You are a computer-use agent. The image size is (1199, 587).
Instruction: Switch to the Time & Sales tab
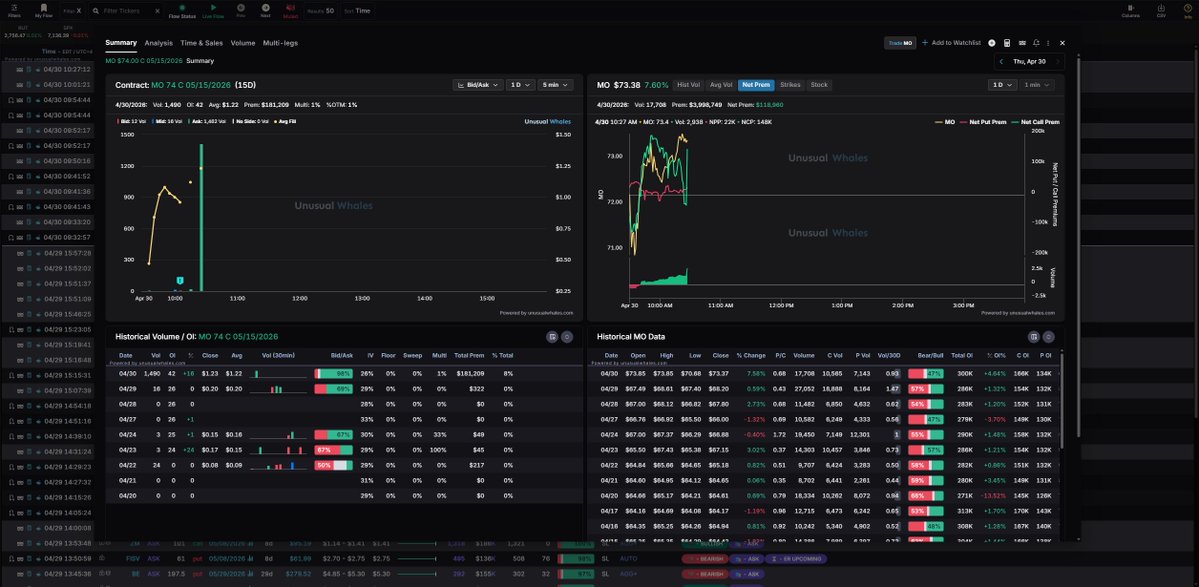click(202, 43)
